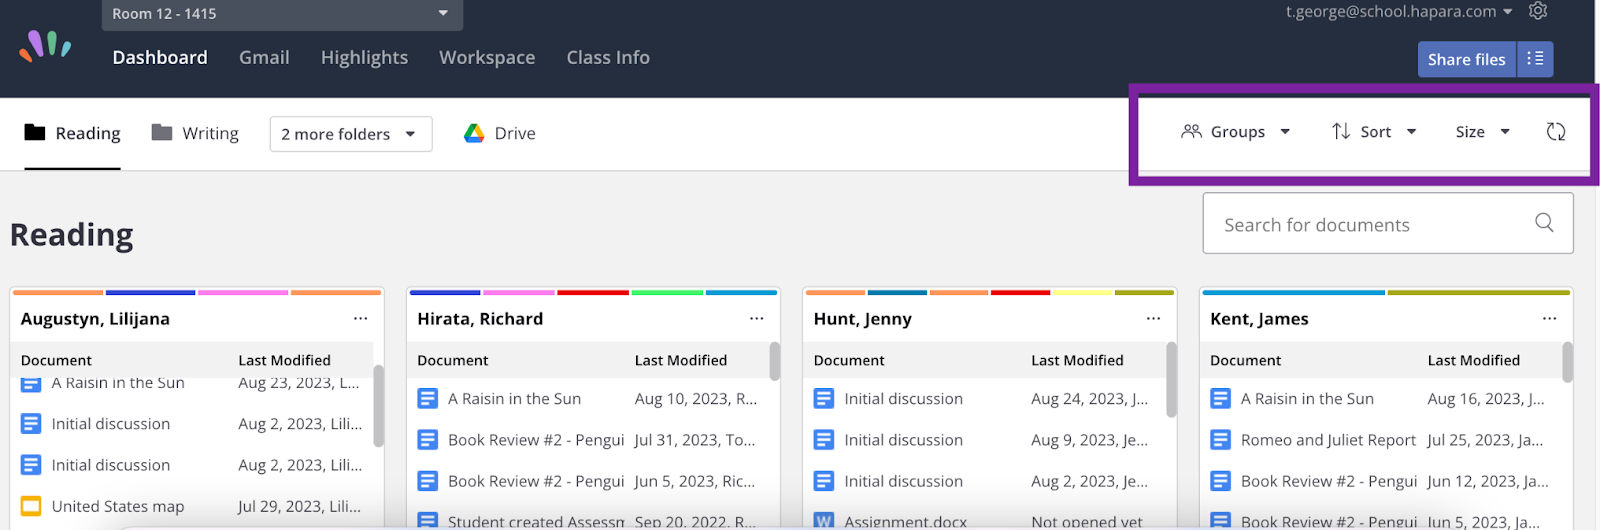The height and width of the screenshot is (530, 1600).
Task: Click Document header in Kent, James card
Action: [1245, 360]
